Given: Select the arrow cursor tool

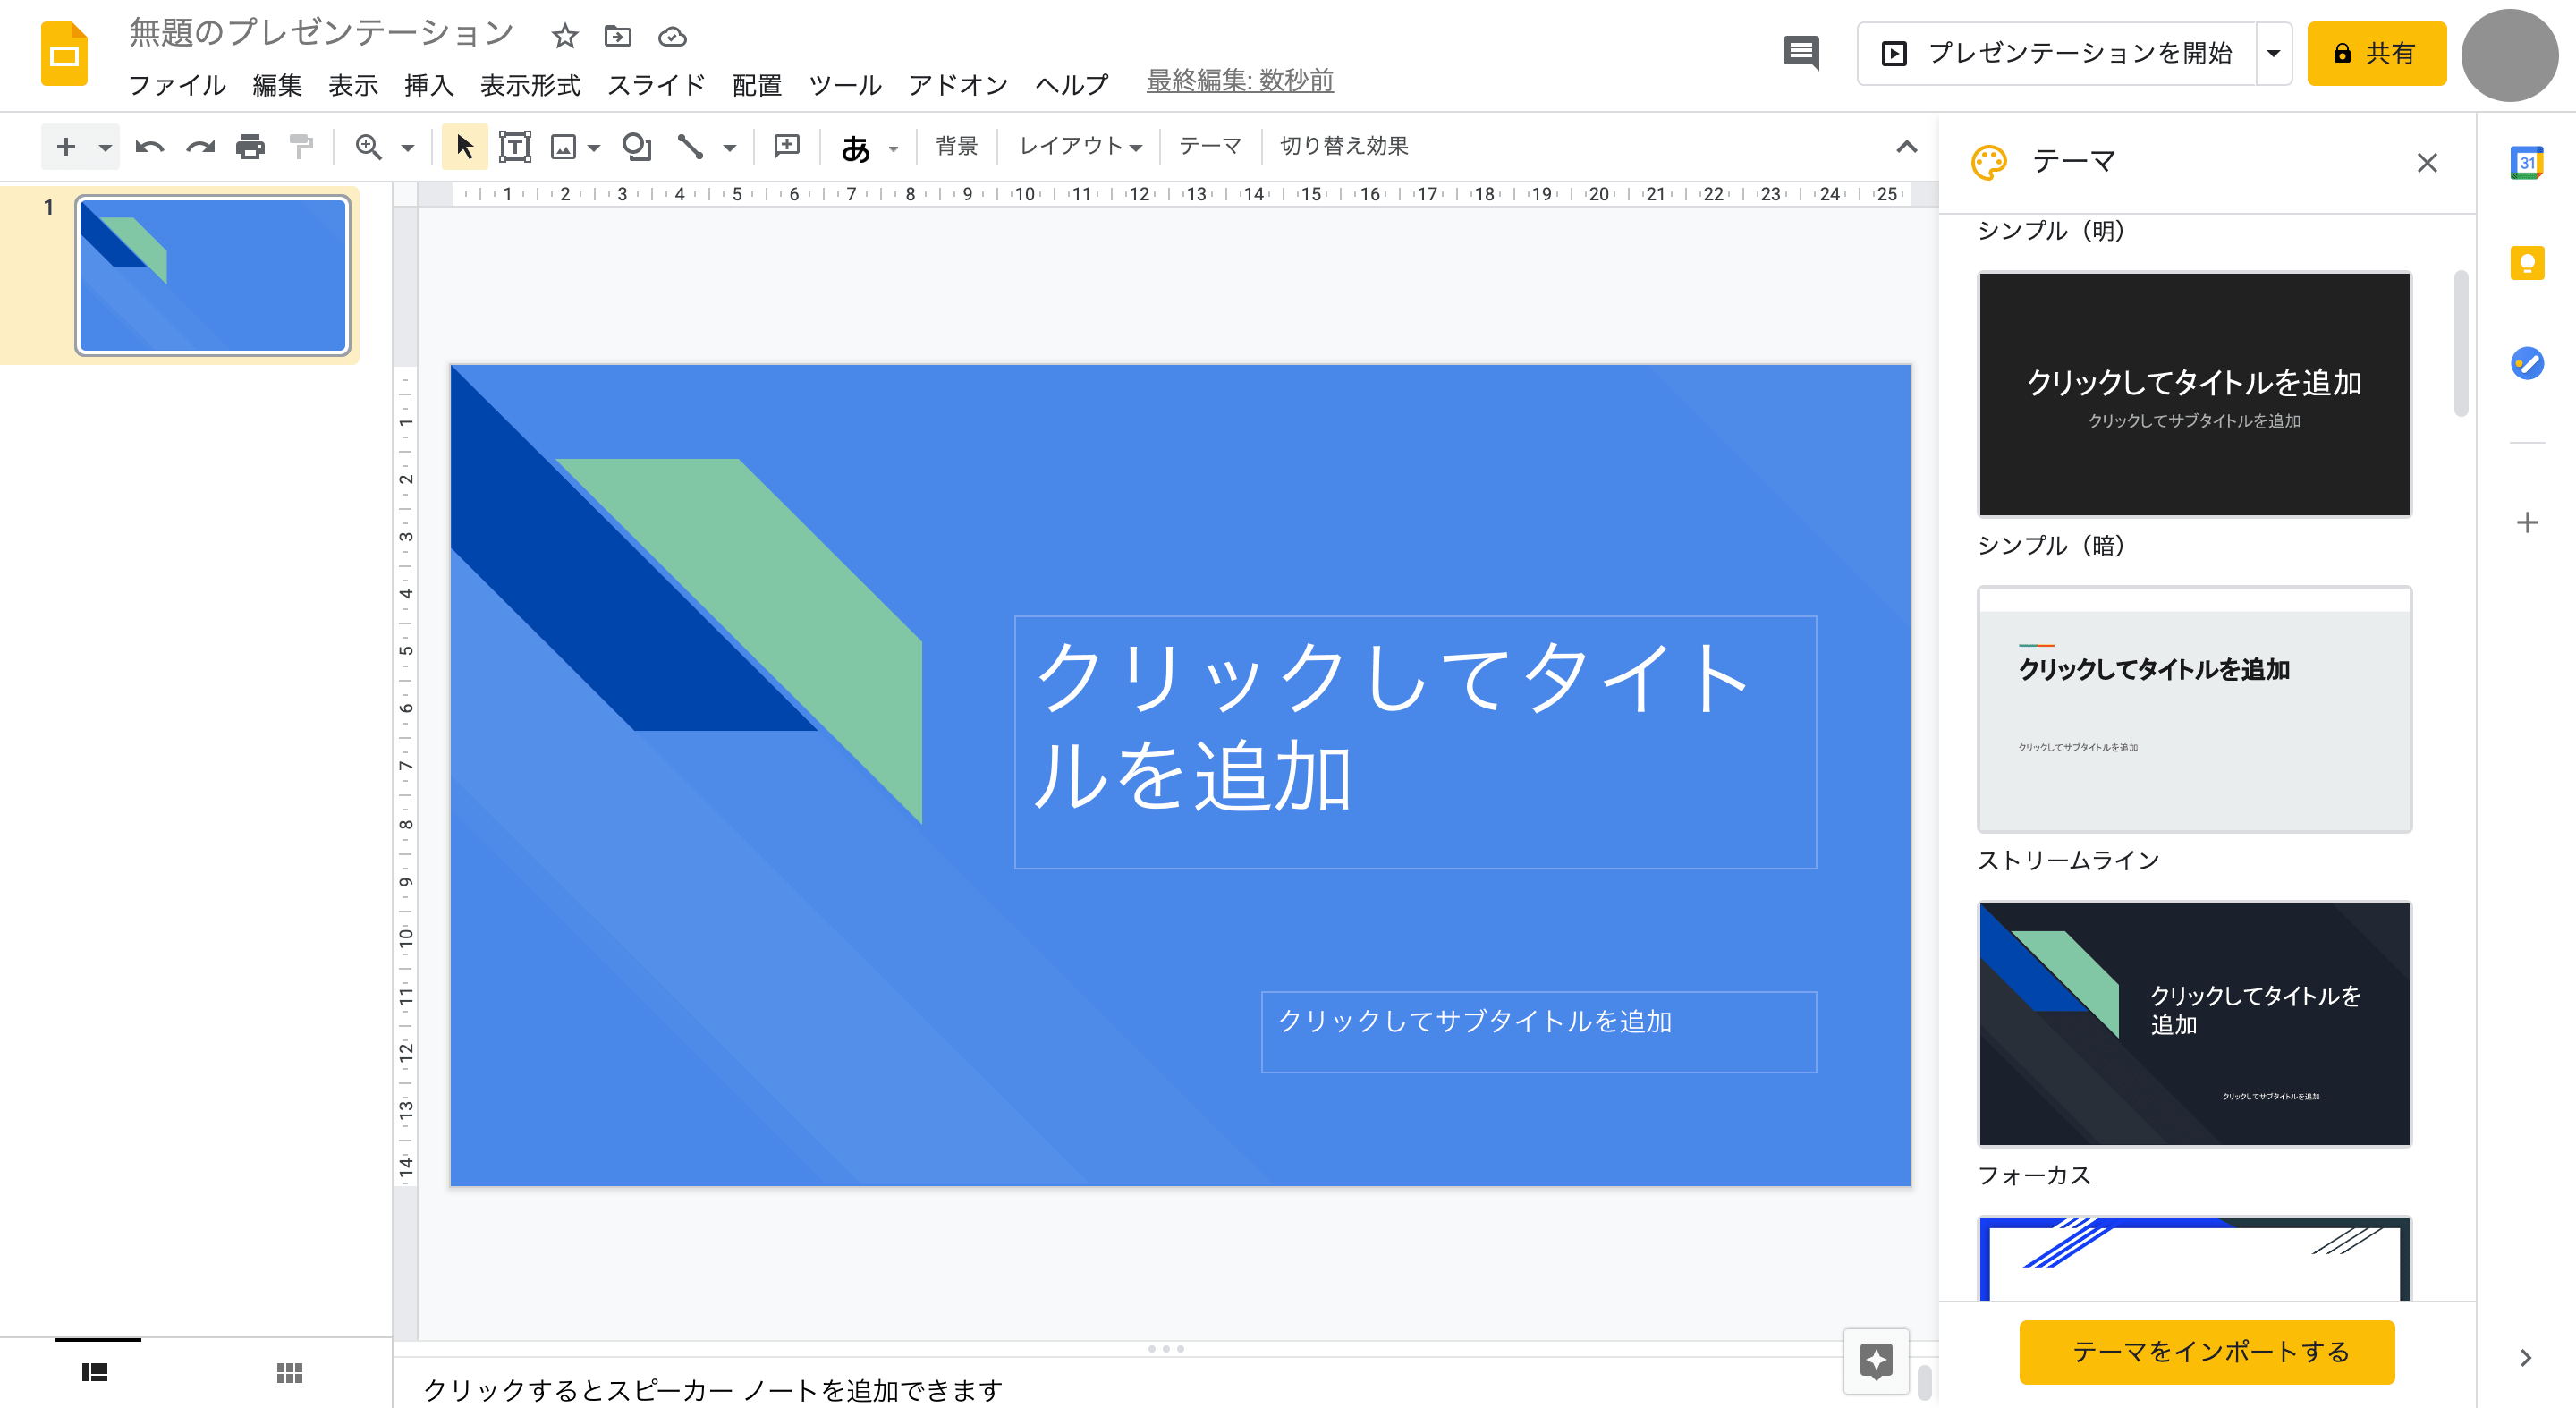Looking at the screenshot, I should click(x=464, y=147).
